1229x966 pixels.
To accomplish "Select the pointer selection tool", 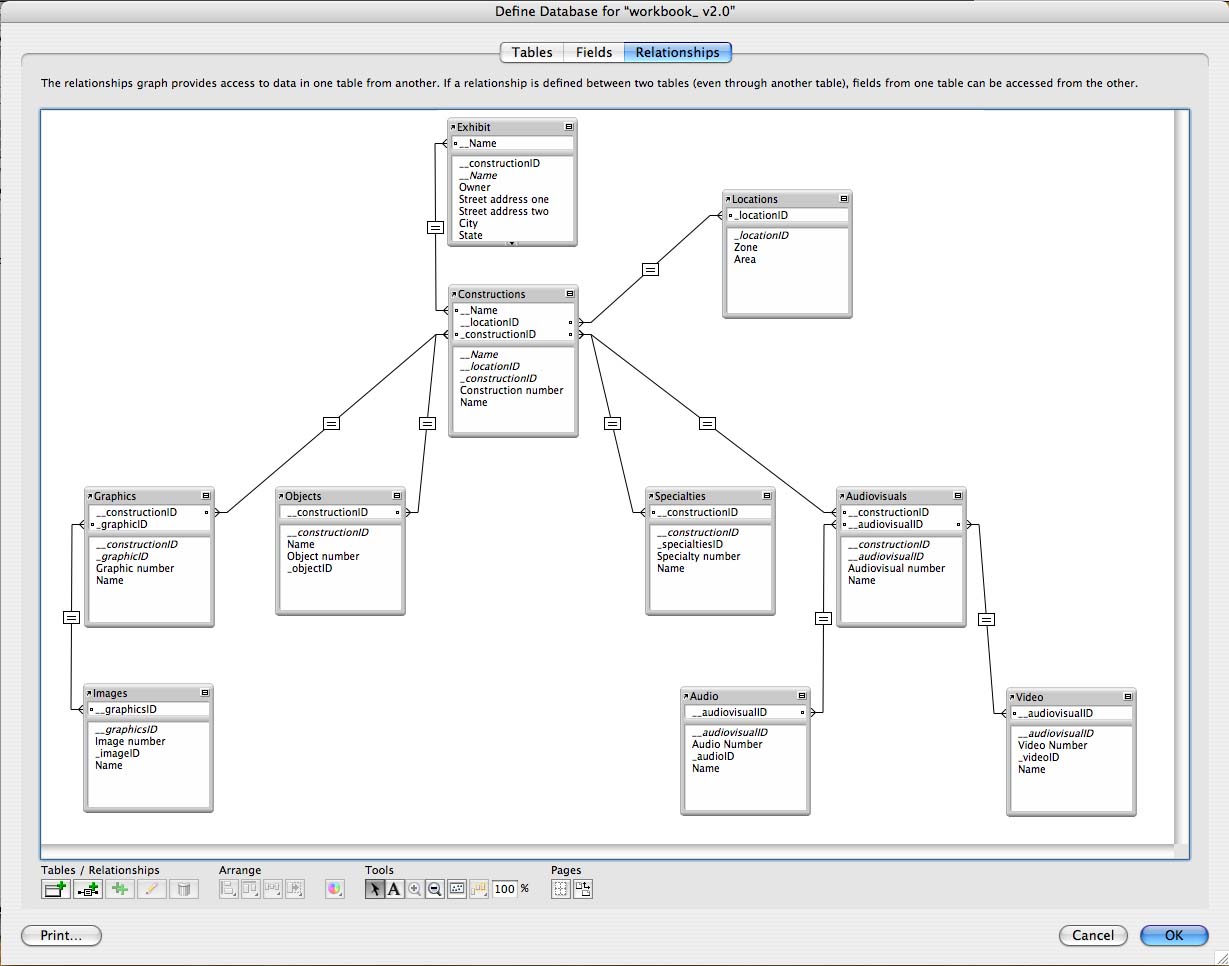I will click(375, 889).
